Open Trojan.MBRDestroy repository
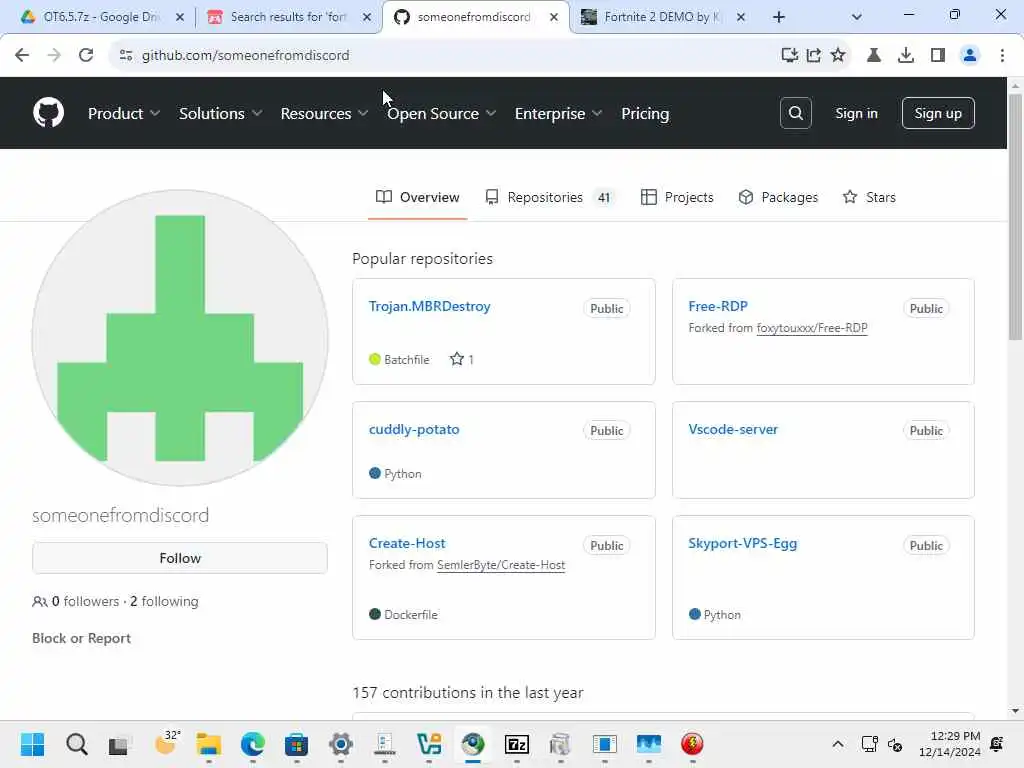The width and height of the screenshot is (1024, 768). click(429, 306)
